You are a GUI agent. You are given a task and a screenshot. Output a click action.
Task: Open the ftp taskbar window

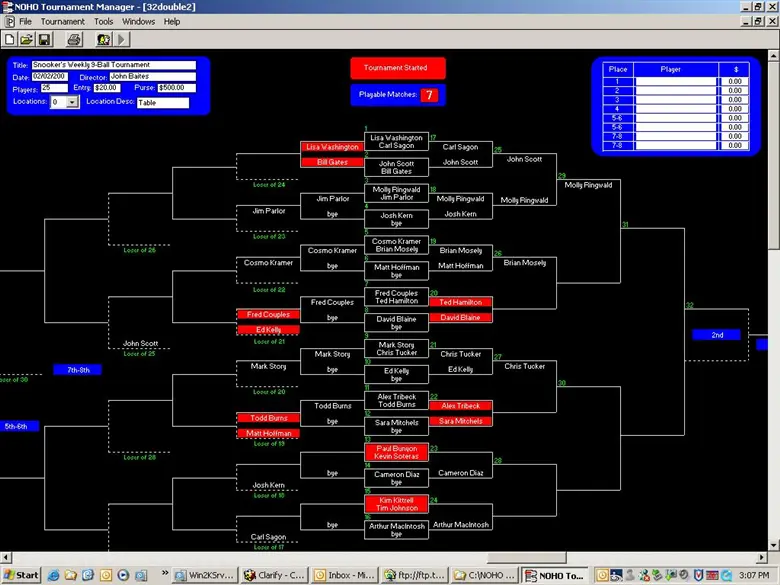(414, 576)
